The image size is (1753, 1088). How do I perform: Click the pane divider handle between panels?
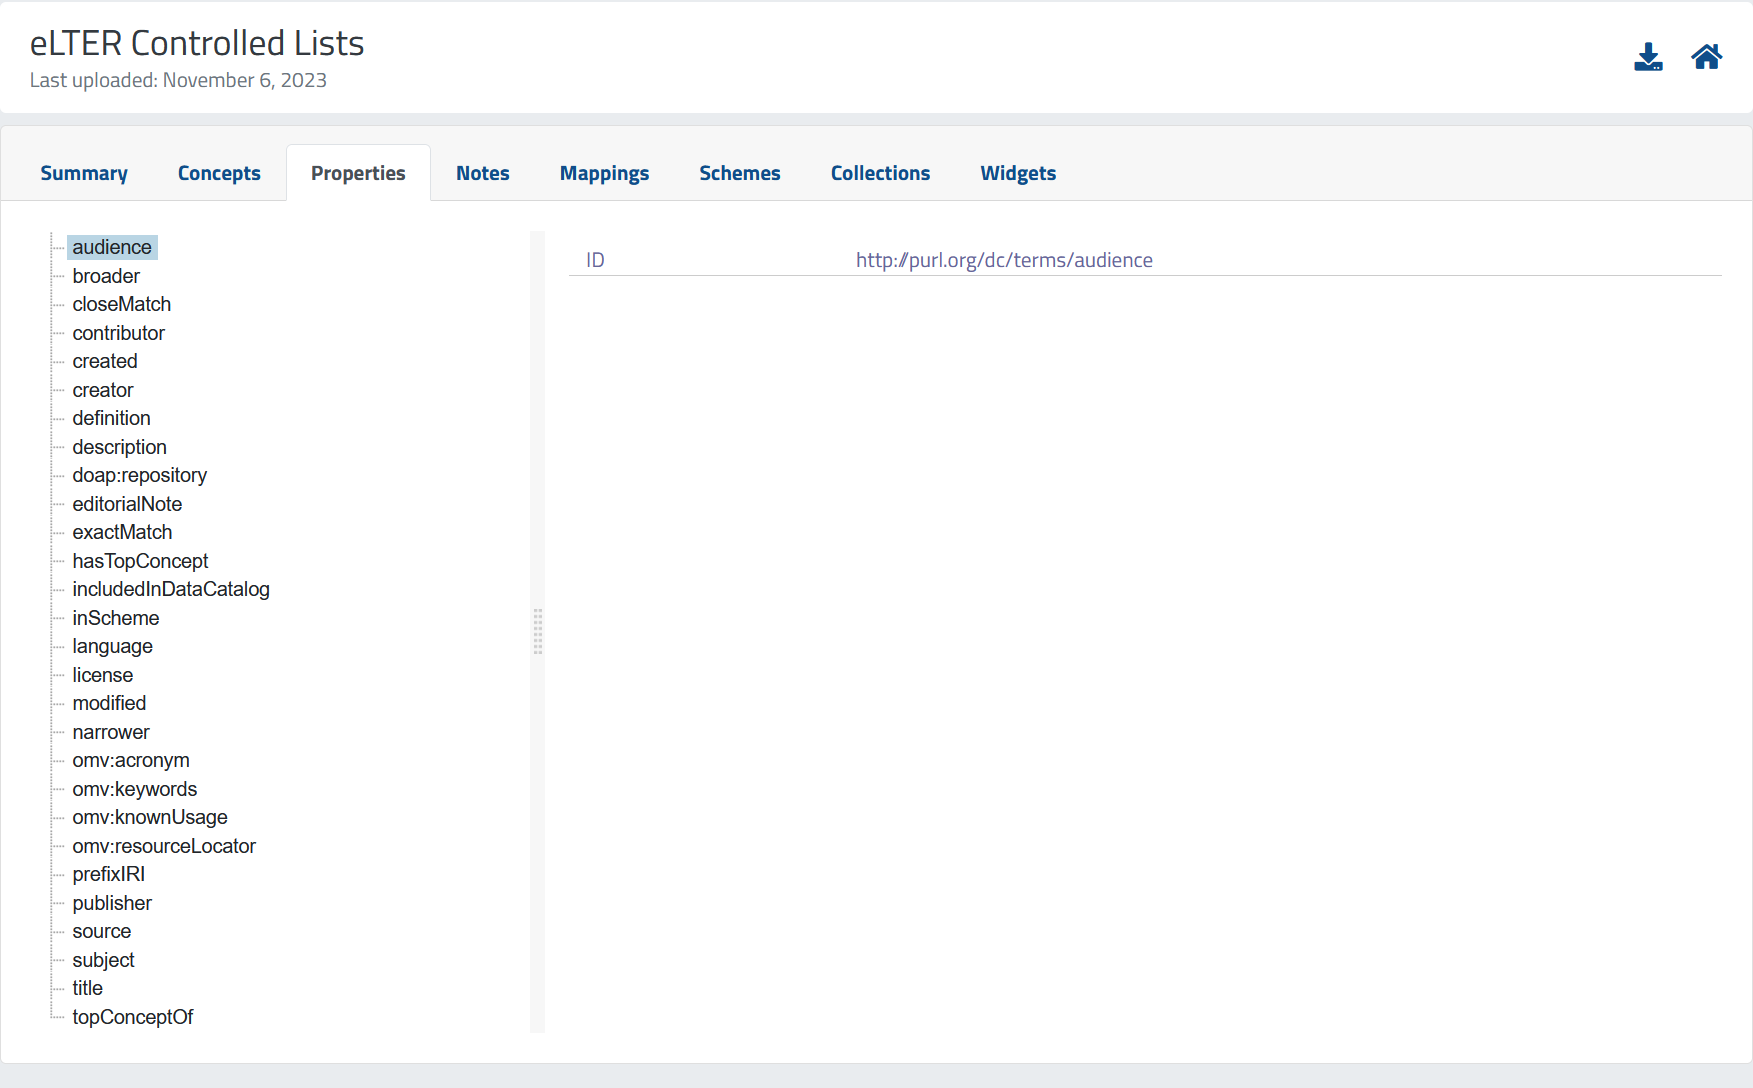click(538, 632)
